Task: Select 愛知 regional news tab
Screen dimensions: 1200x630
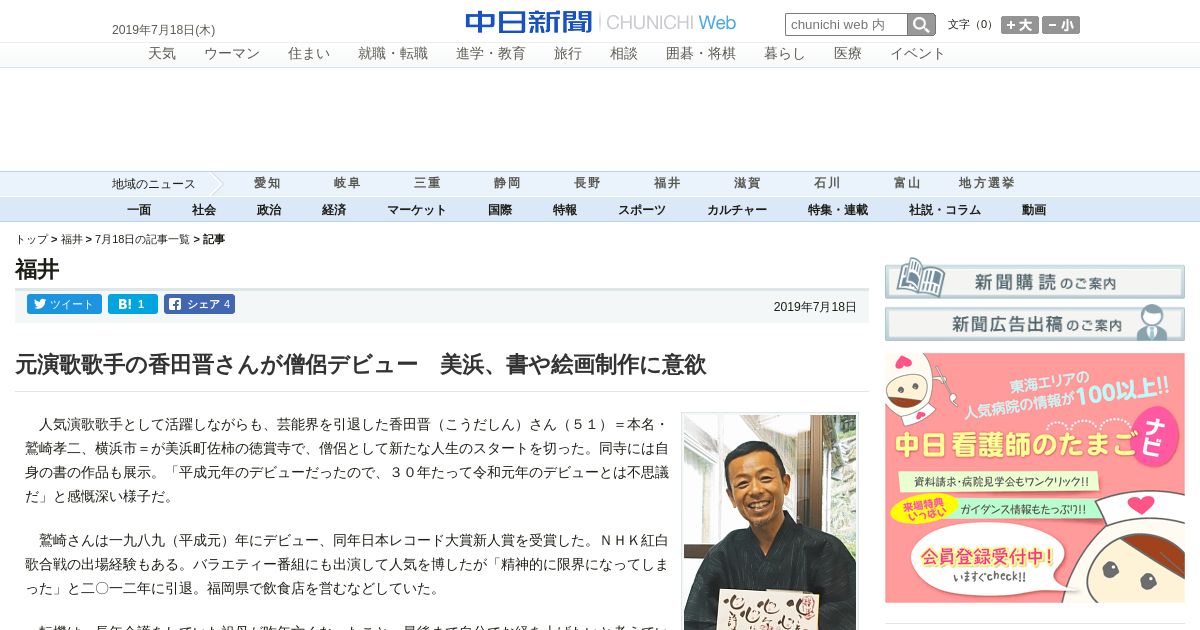Action: (267, 183)
